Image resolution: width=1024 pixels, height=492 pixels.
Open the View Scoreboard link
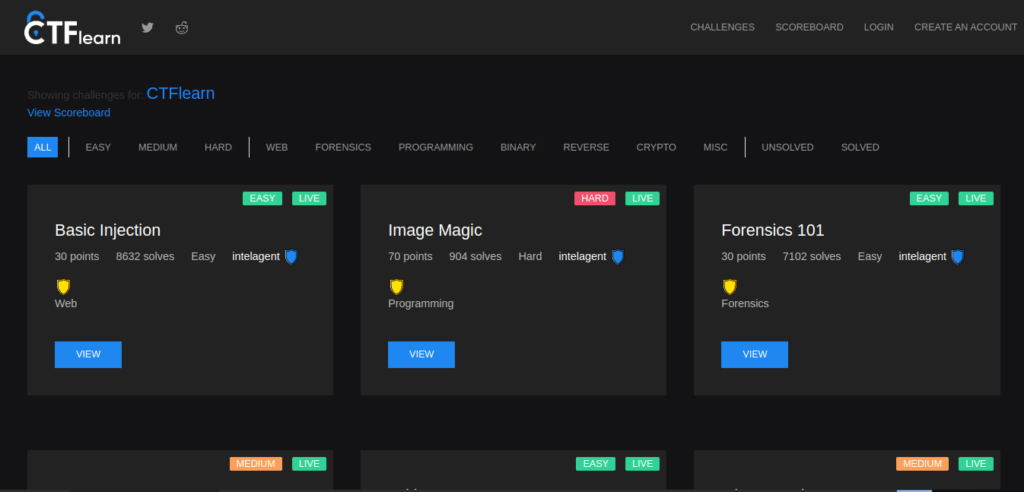pos(69,113)
